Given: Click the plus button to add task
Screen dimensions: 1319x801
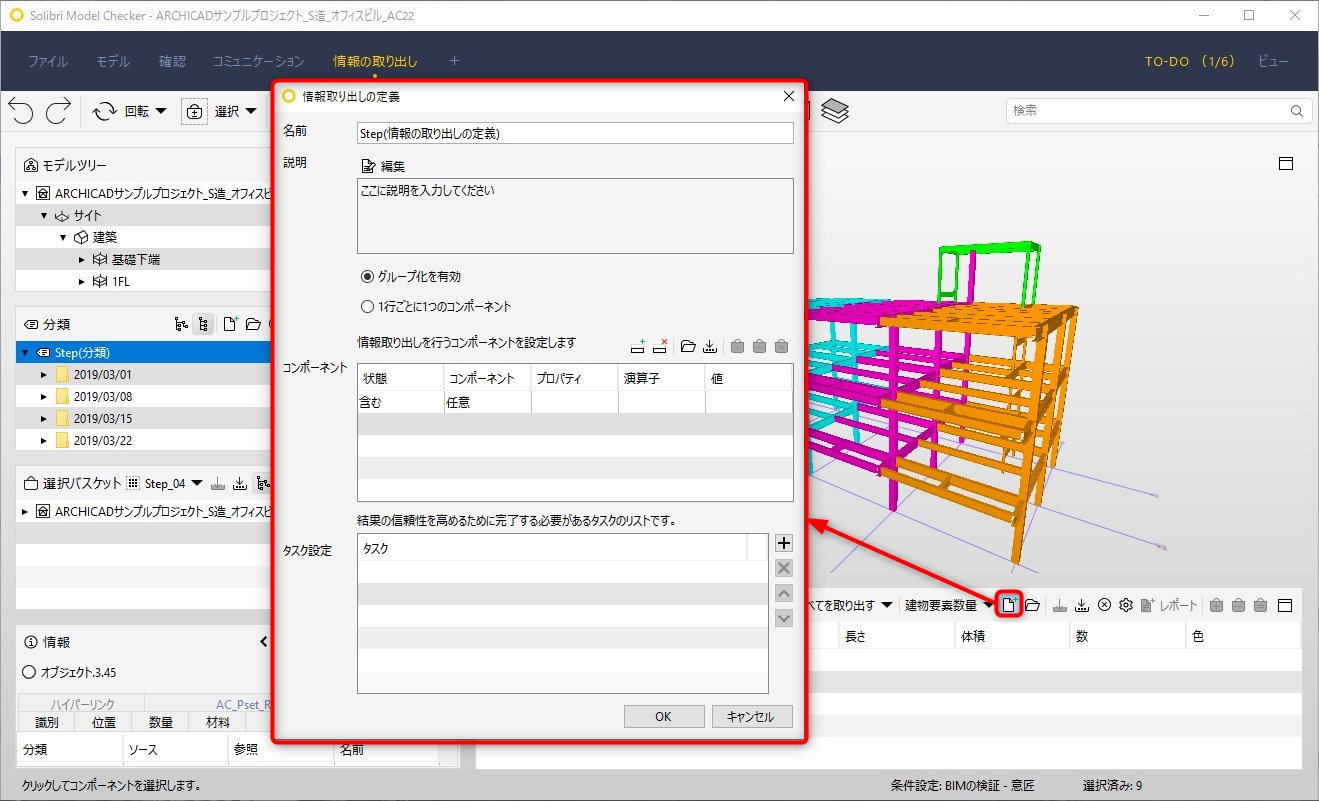Looking at the screenshot, I should click(784, 543).
